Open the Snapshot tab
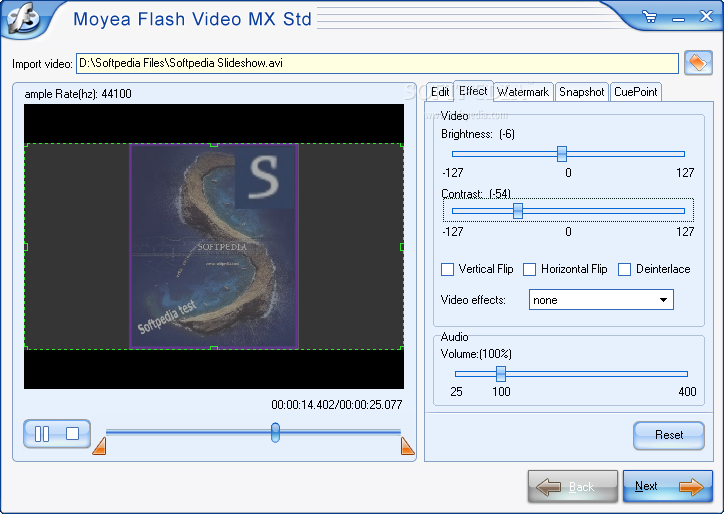 click(x=582, y=92)
